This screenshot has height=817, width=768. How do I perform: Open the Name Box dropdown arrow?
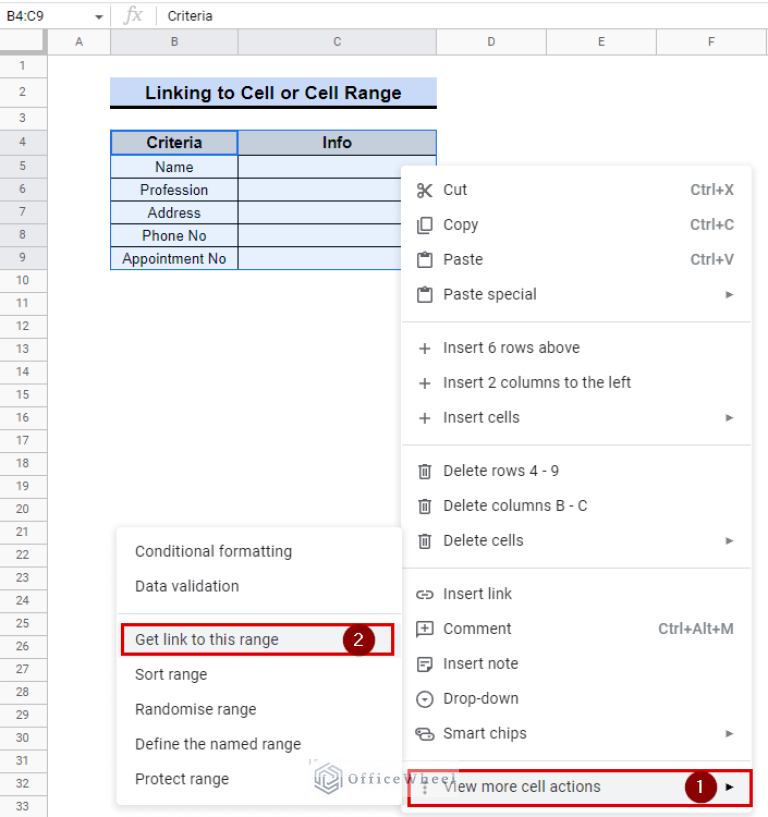pos(97,16)
